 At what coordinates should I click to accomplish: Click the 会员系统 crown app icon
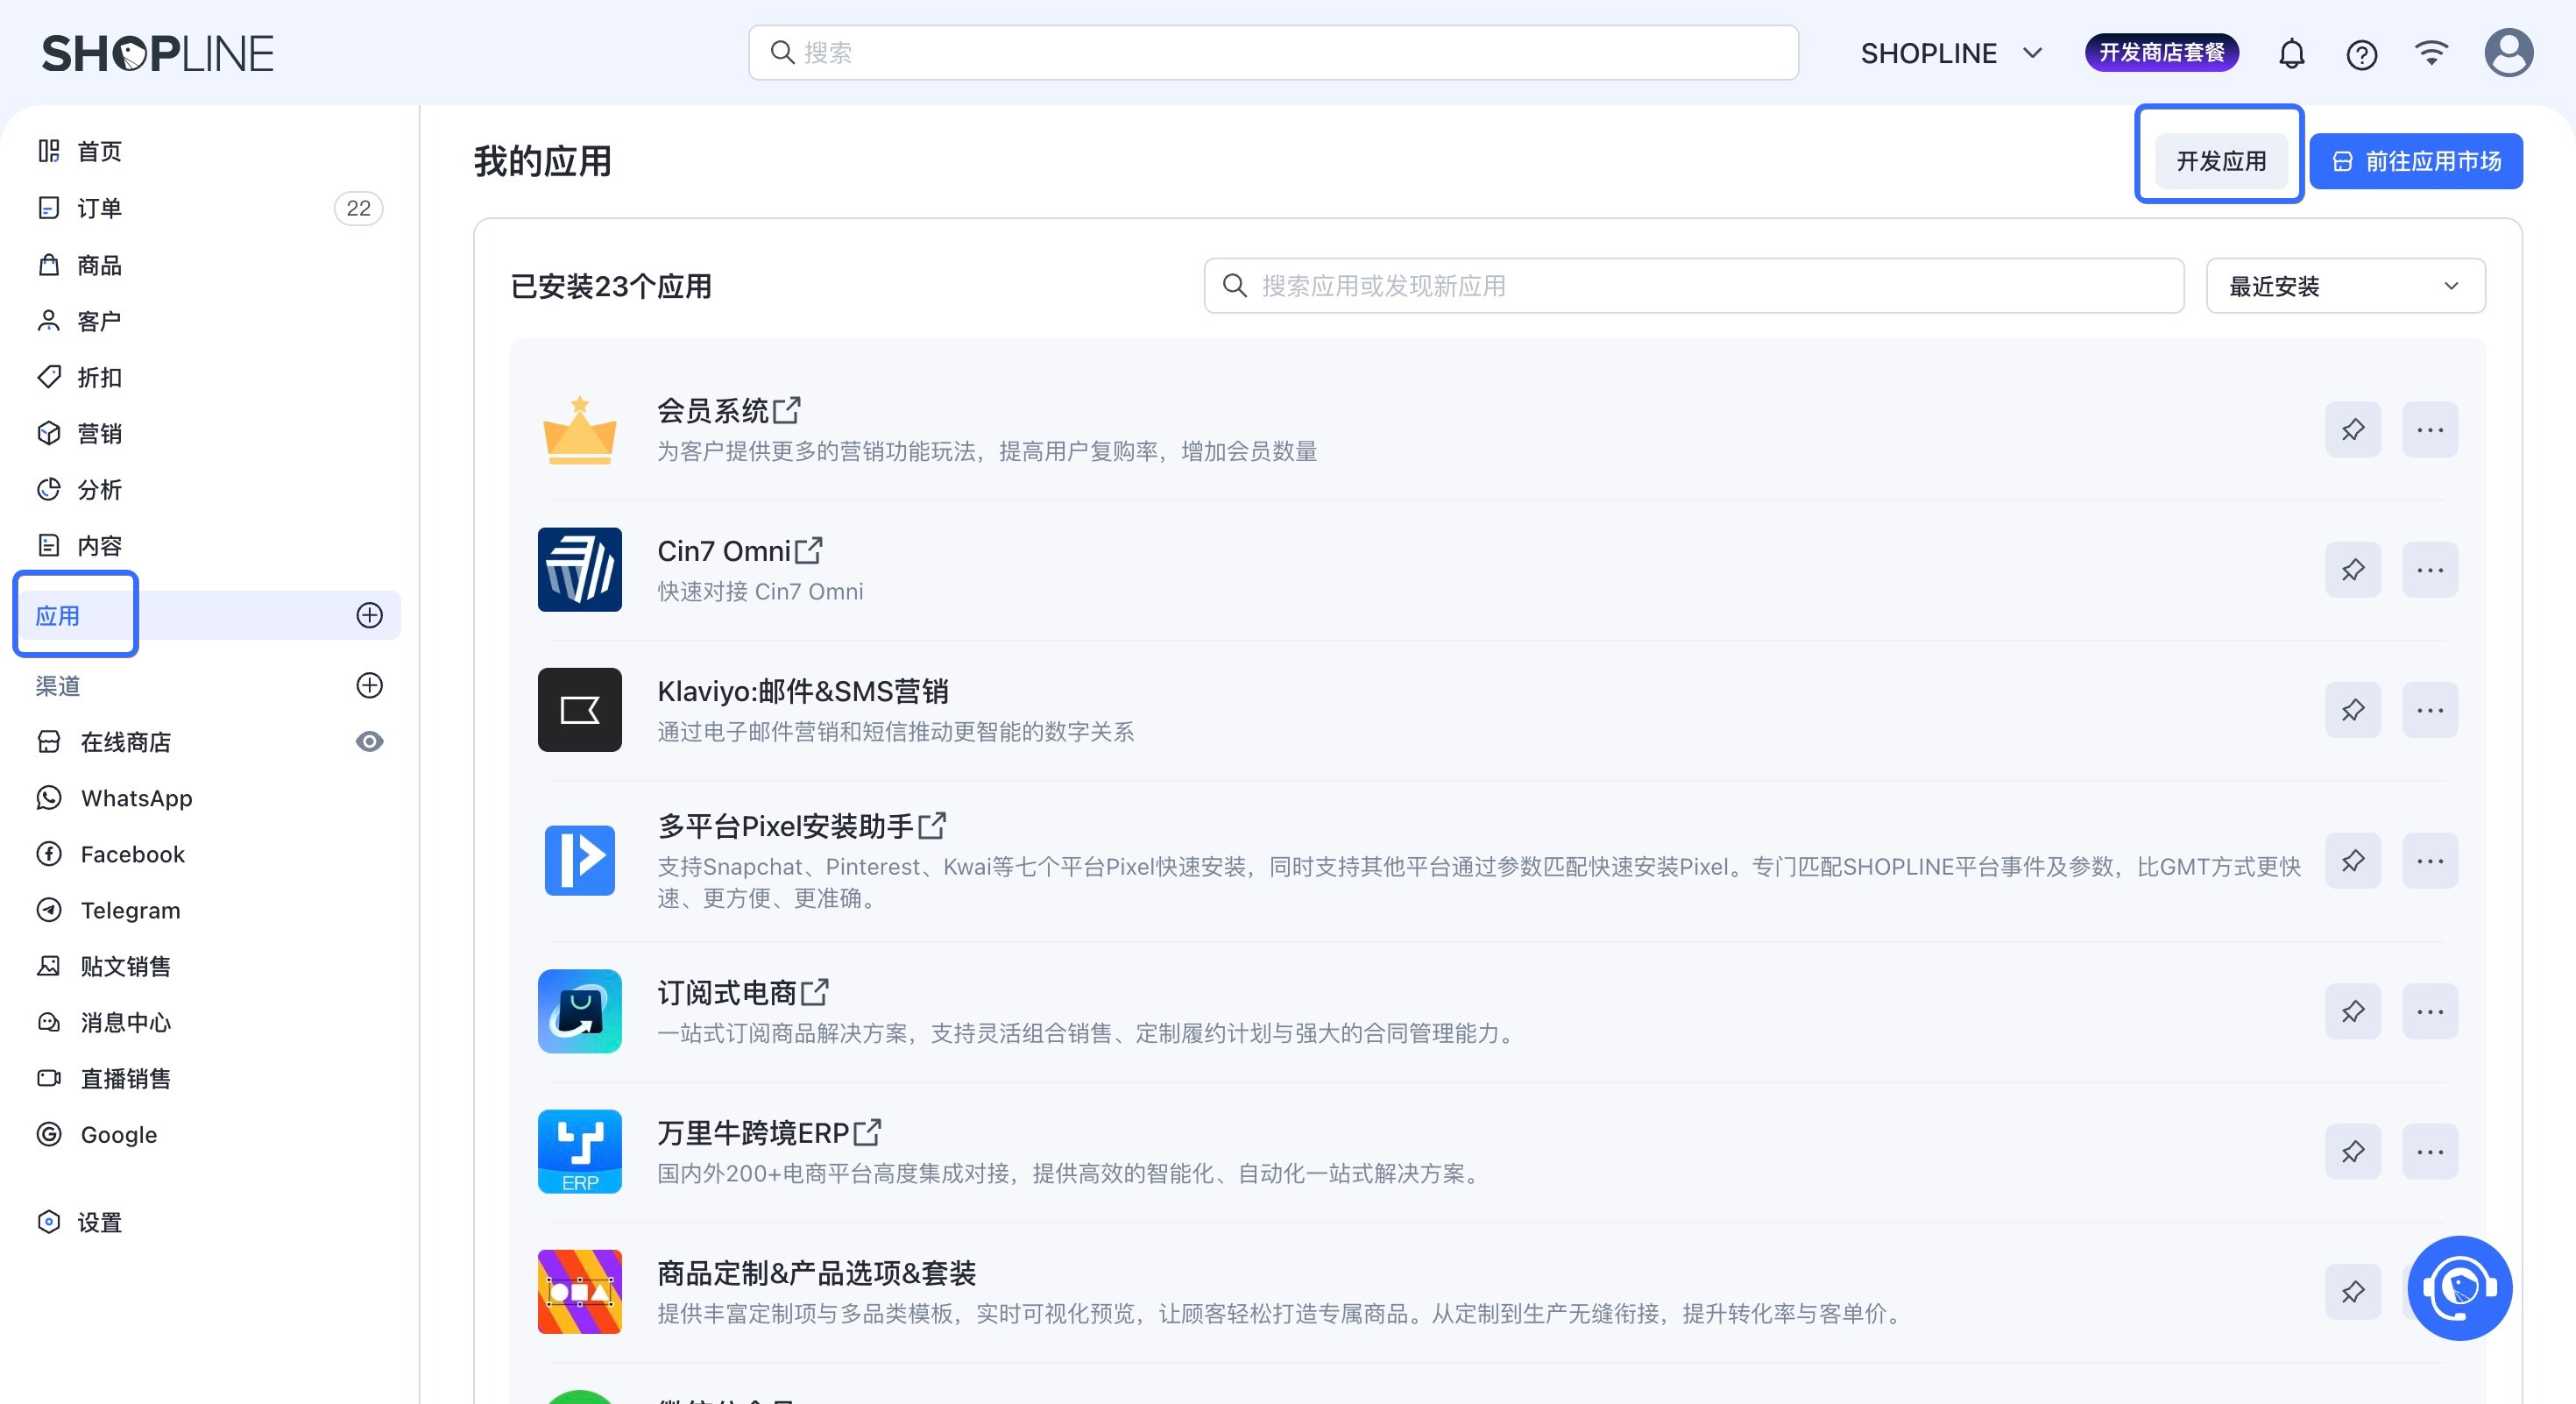pyautogui.click(x=580, y=430)
